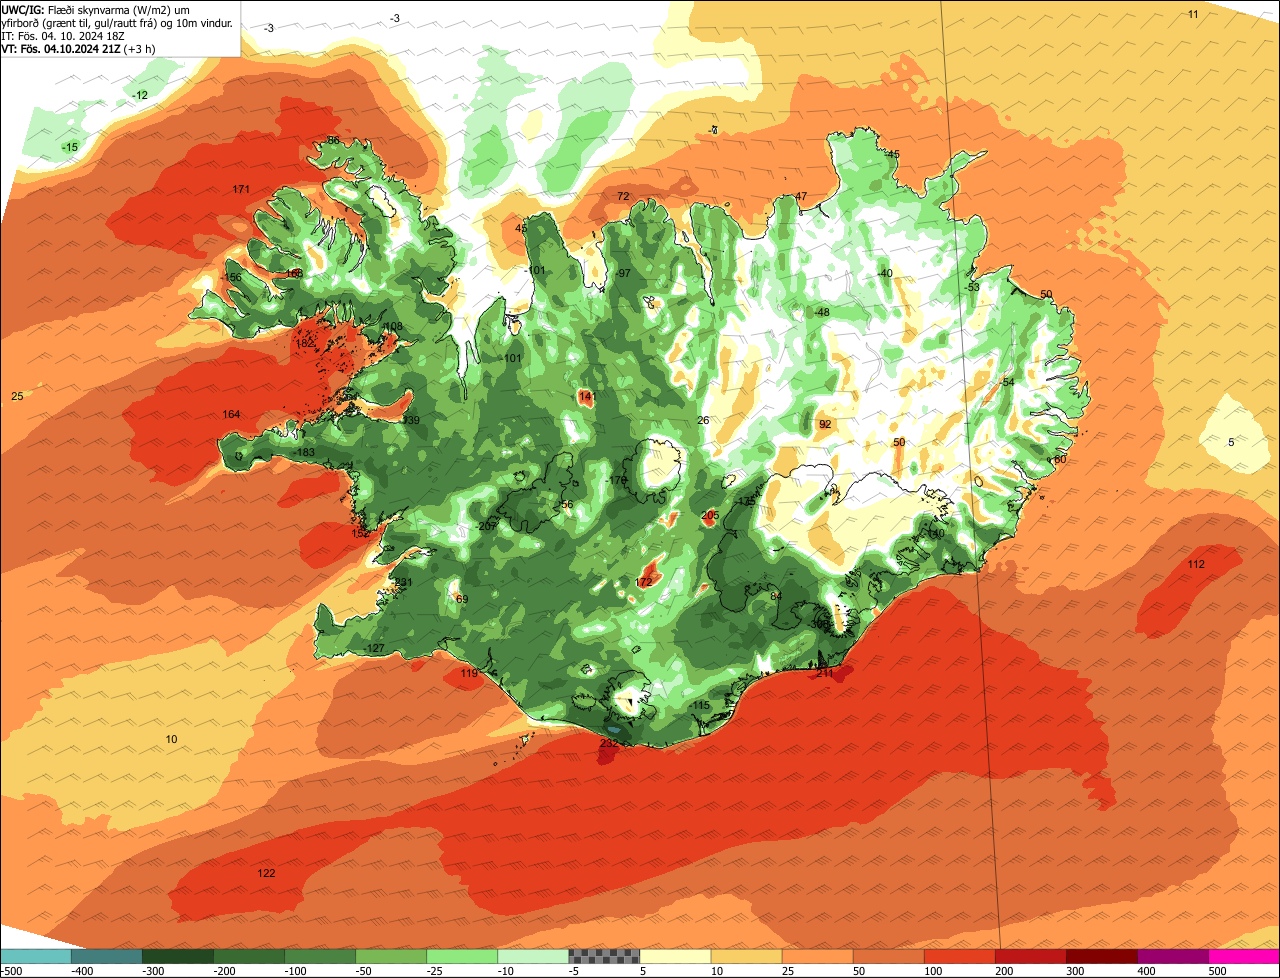Click the map value '-183' on the western peninsula
Viewport: 1280px width, 978px height.
pos(304,453)
